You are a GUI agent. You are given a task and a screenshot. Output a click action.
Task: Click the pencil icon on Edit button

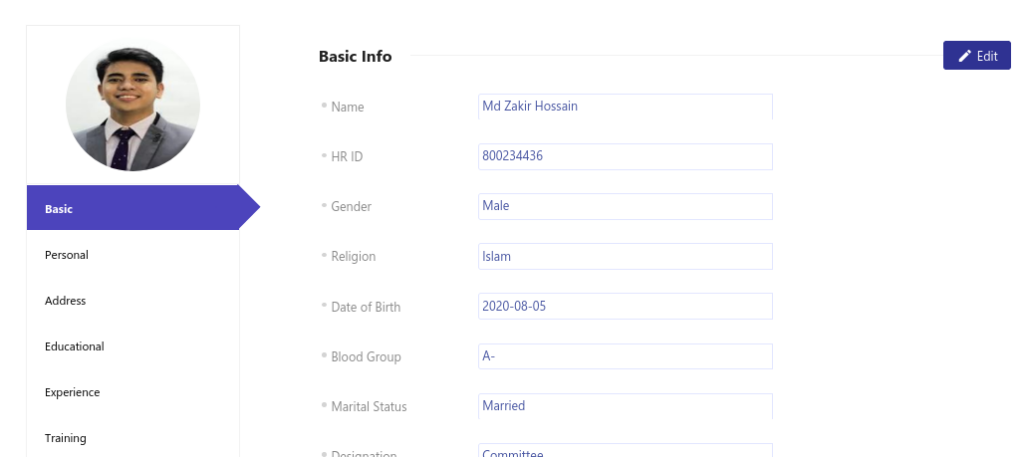tap(965, 56)
